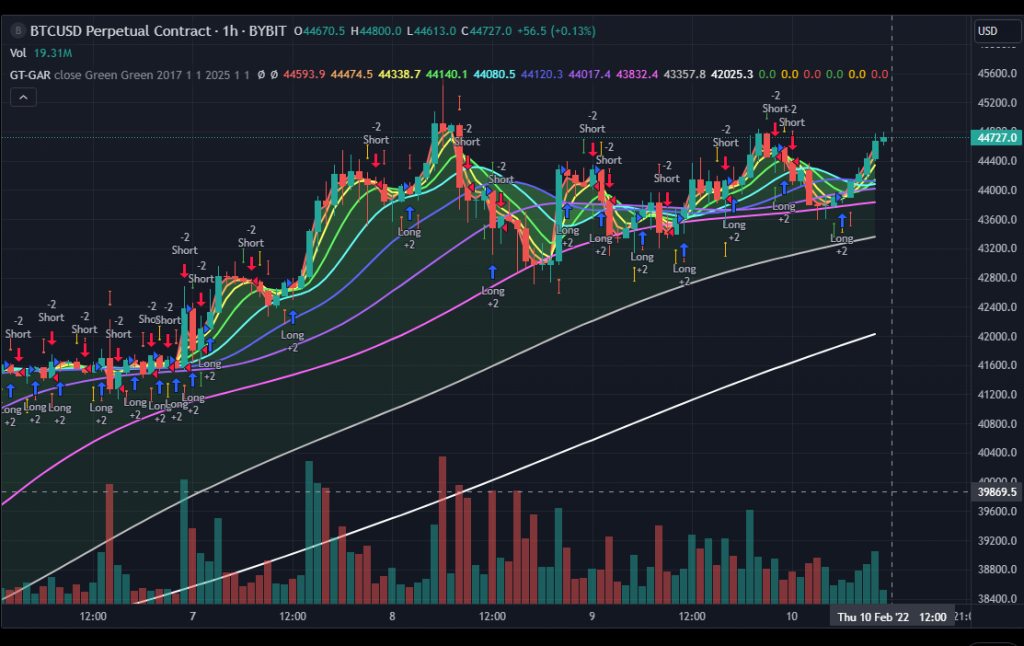Click the day 8 tick on time axis
Screen dimensions: 1024x646
[x=392, y=617]
